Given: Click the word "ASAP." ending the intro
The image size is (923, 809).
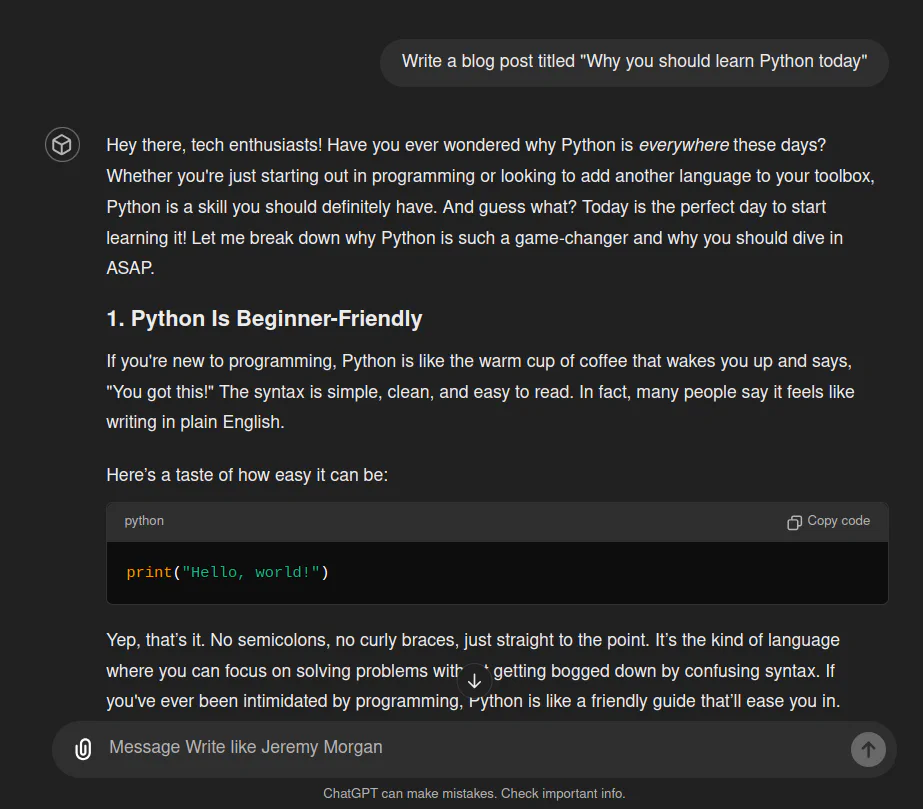Looking at the screenshot, I should pos(130,268).
